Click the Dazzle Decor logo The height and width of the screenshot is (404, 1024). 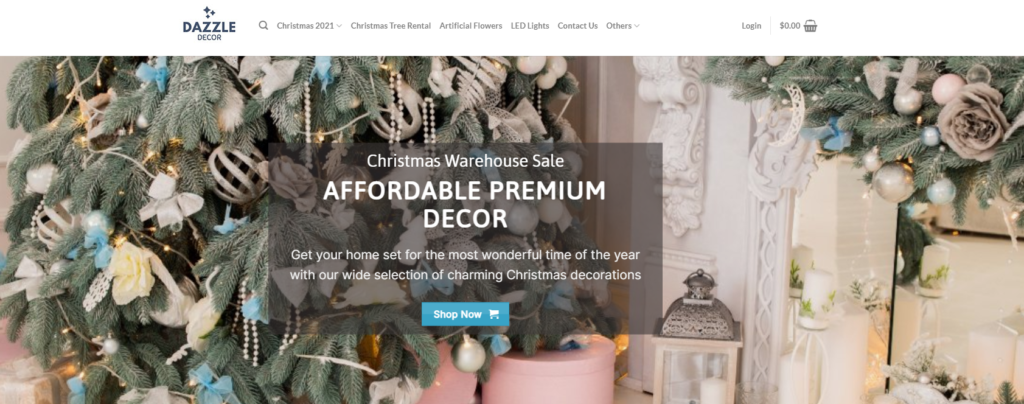209,24
